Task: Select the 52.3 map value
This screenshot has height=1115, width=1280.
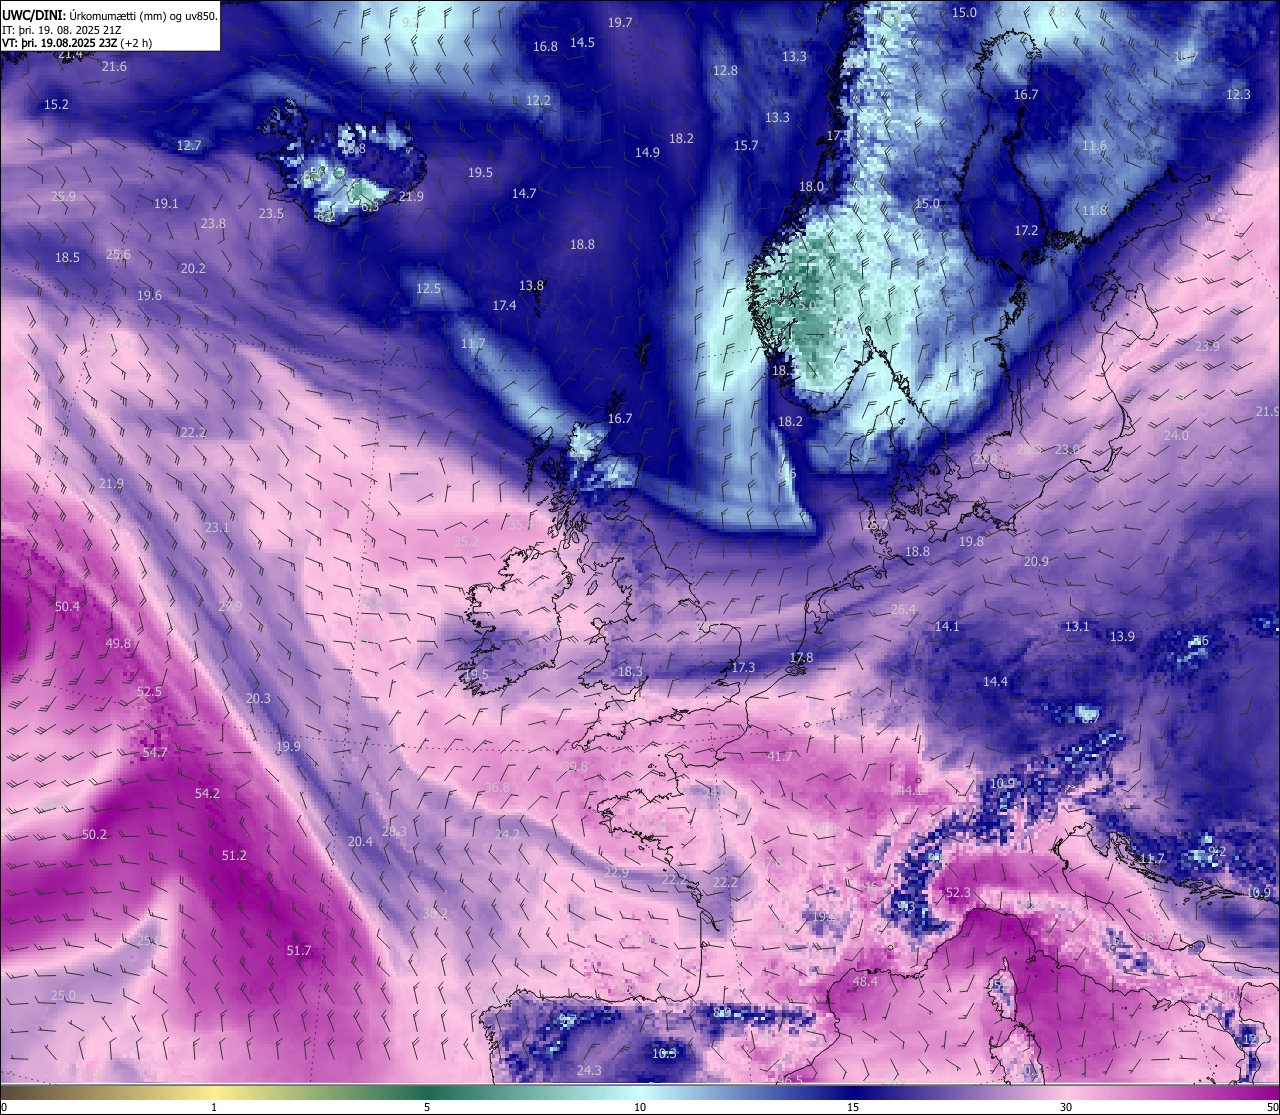Action: 958,892
